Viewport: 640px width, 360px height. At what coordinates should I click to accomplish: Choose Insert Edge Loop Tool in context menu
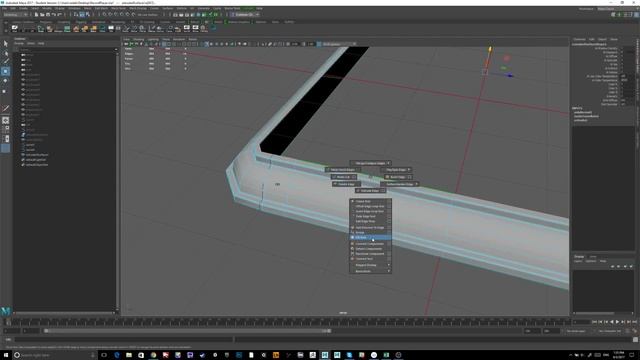point(370,211)
